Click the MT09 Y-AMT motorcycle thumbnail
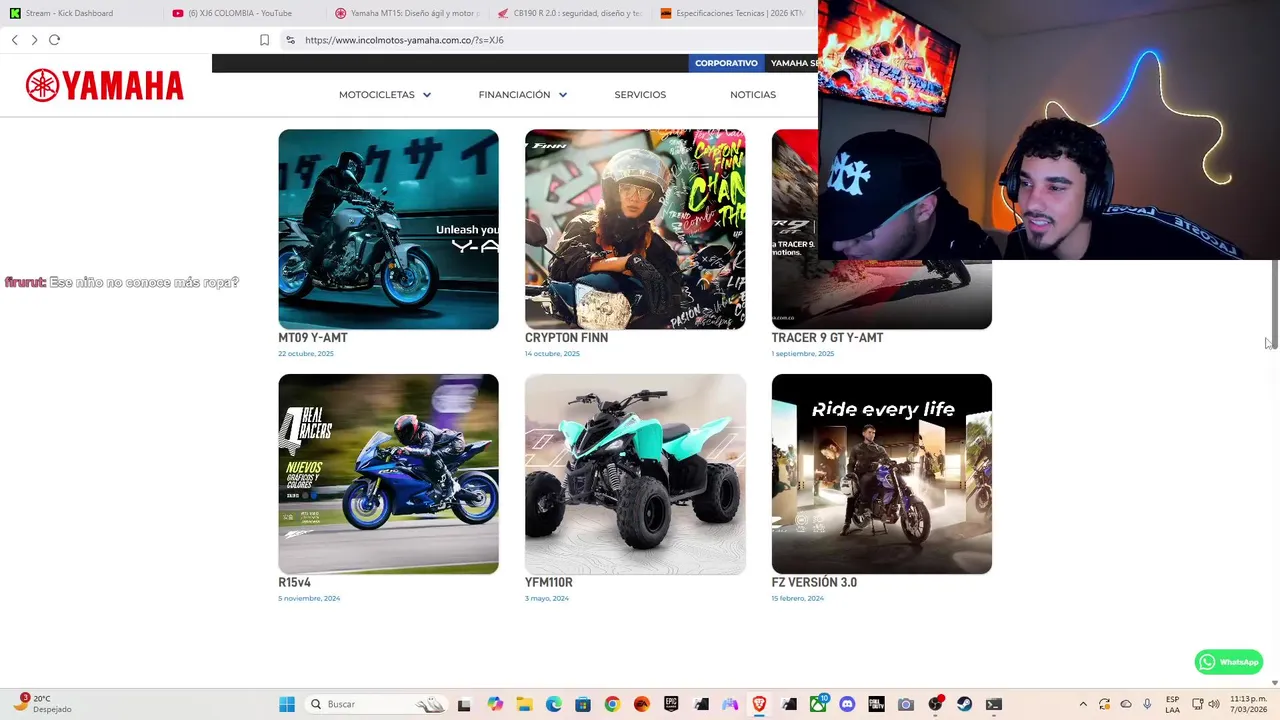 [388, 229]
